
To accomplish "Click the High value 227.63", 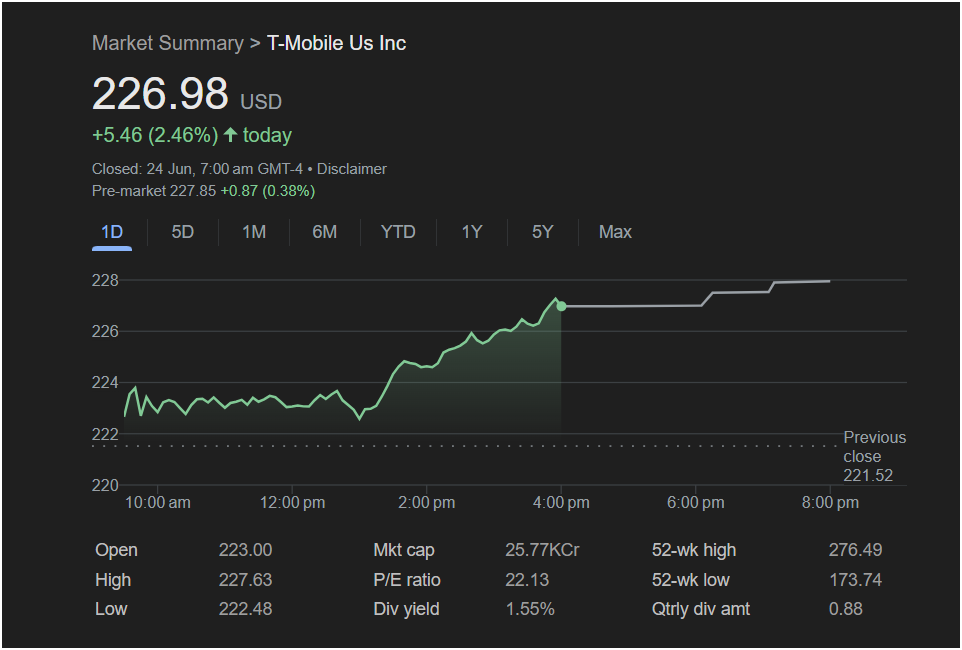I will (x=245, y=579).
